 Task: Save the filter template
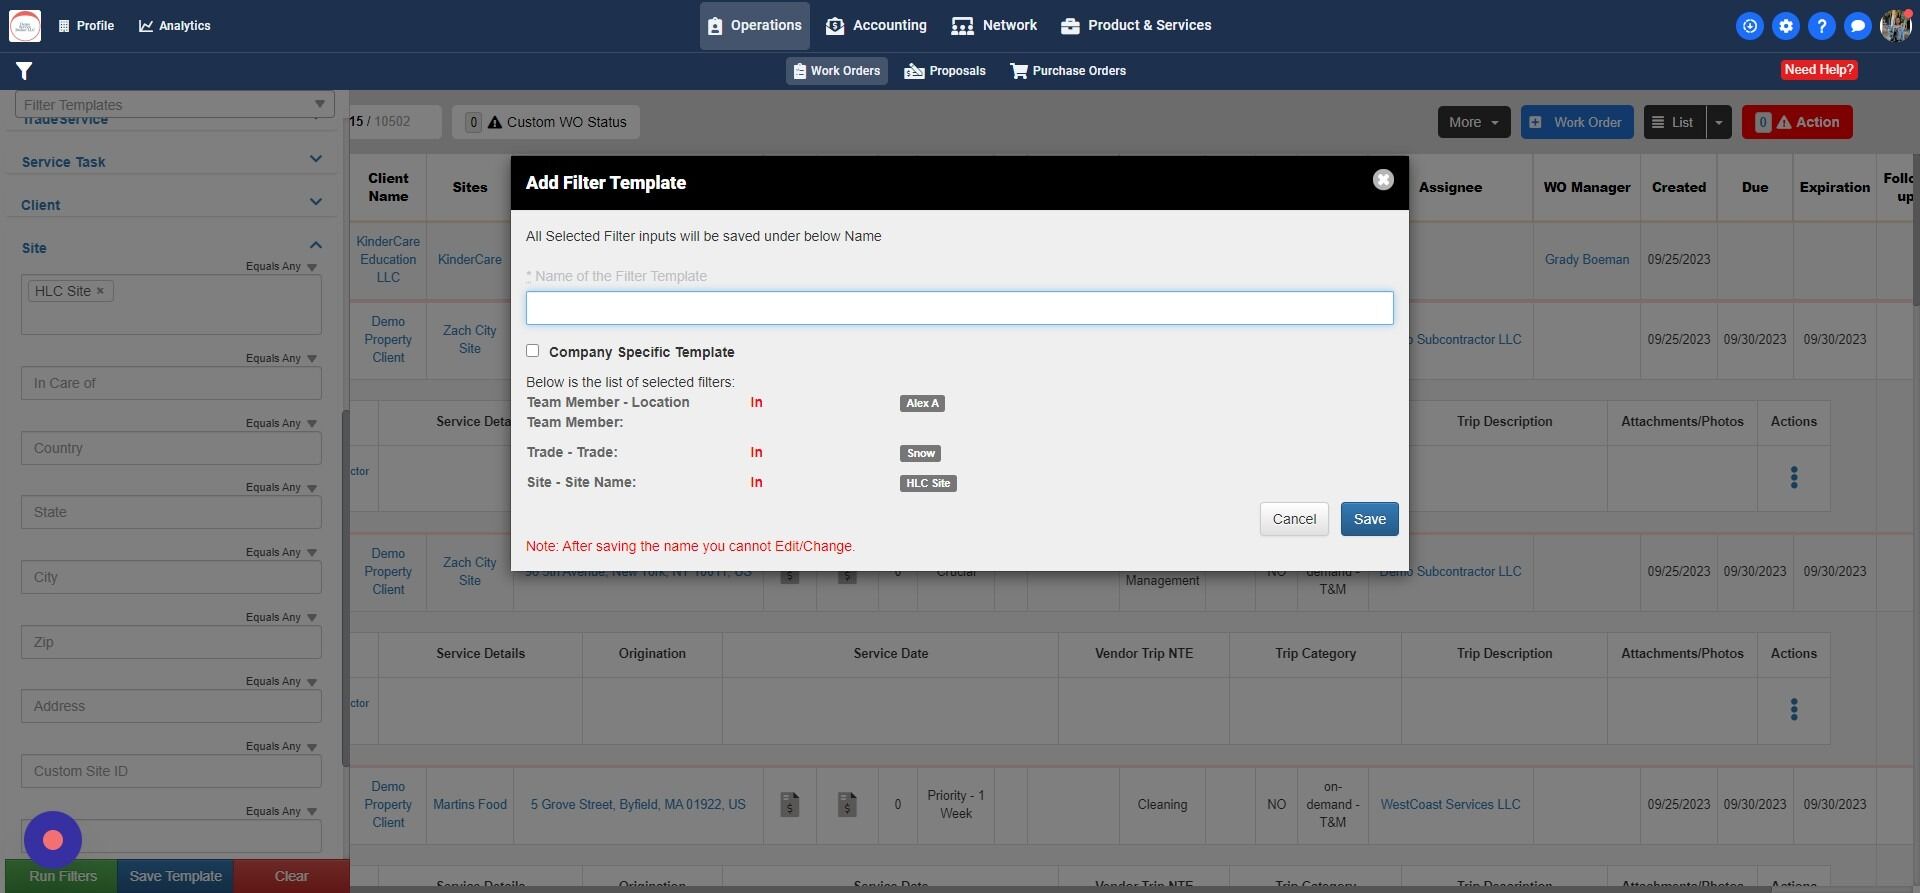point(1370,519)
